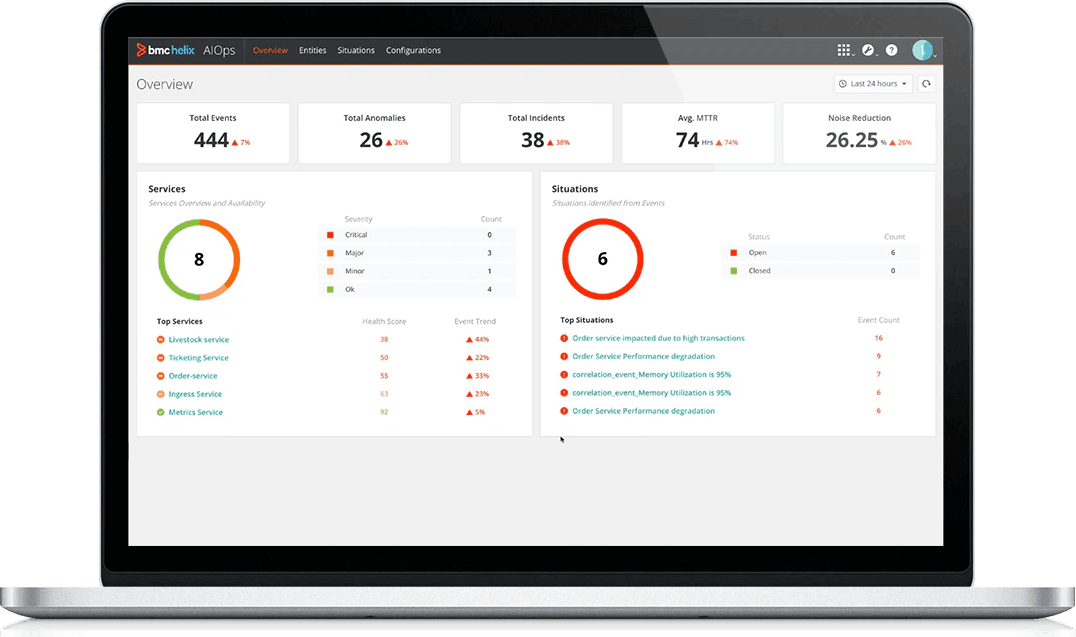This screenshot has height=637, width=1076.
Task: Open the app launcher grid icon
Action: coord(843,50)
